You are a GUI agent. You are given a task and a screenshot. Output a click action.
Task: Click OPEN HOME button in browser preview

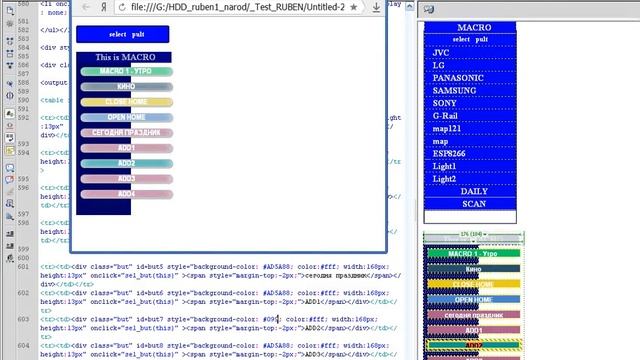click(x=127, y=118)
